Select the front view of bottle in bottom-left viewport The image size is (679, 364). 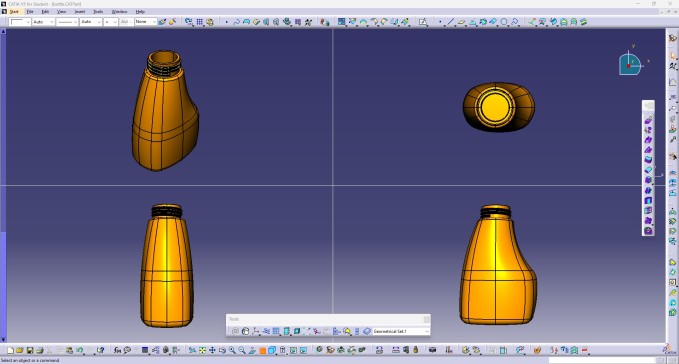[167, 265]
